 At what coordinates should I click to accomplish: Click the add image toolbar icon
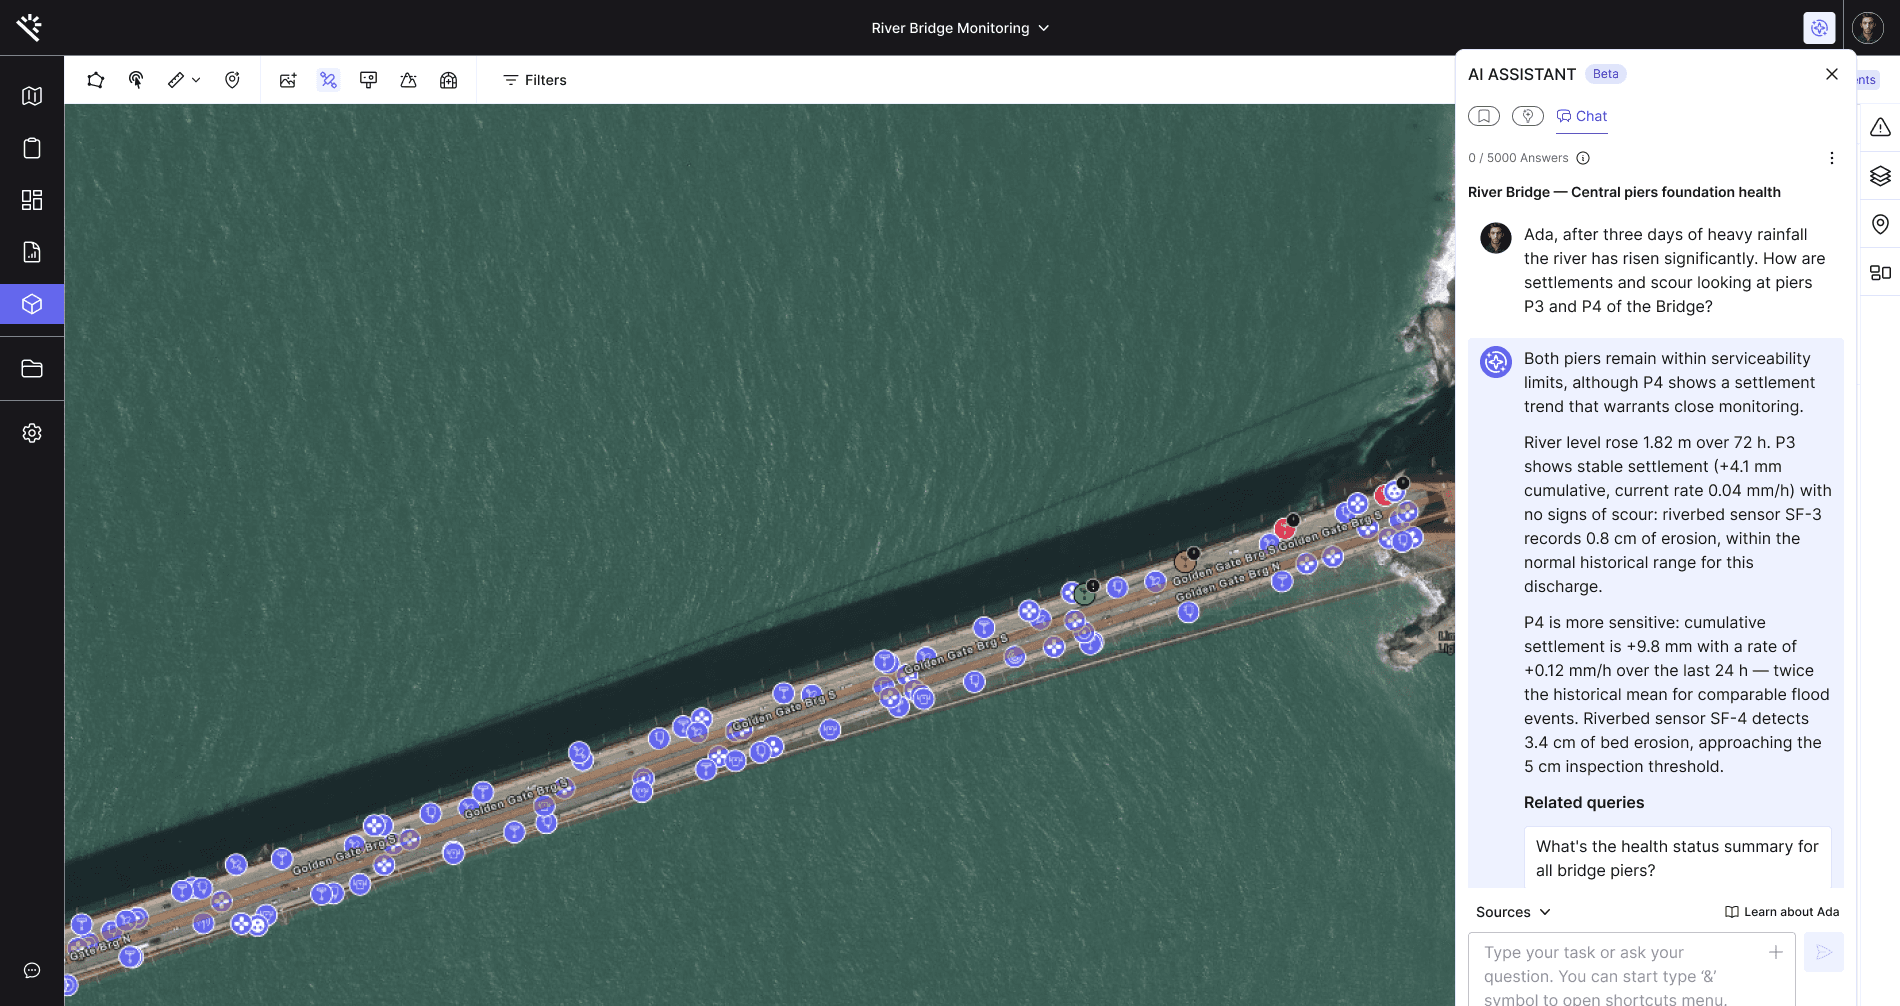tap(288, 80)
